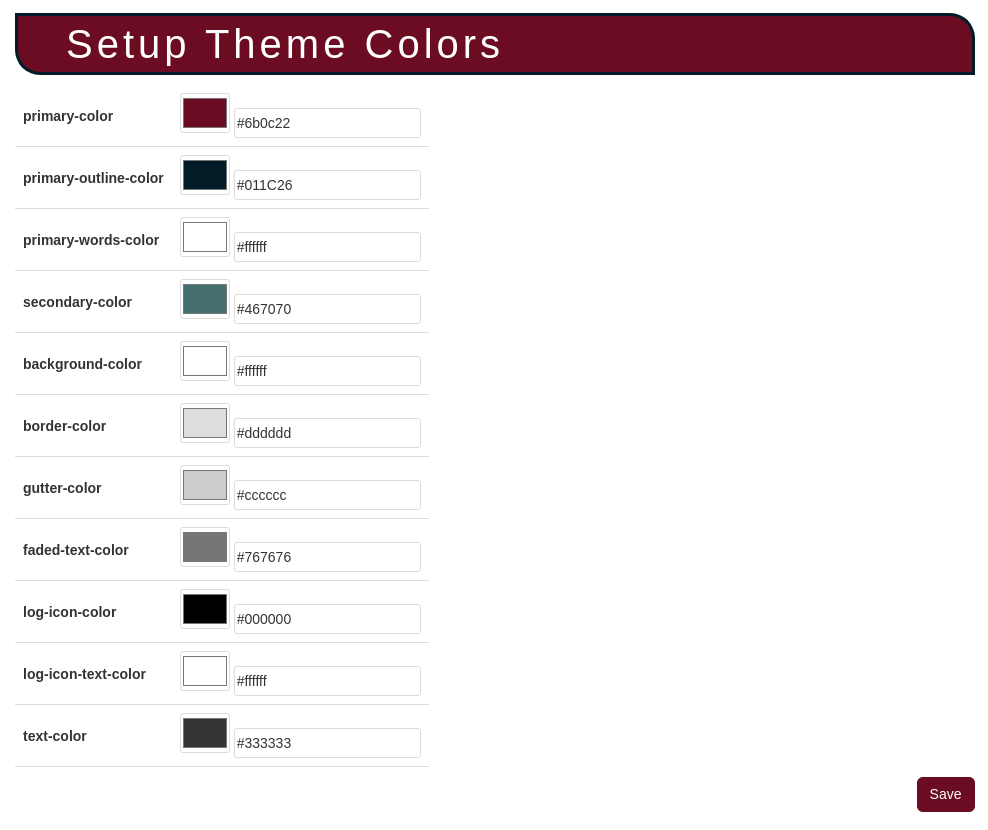Open the primary-outline-color swatch picker
This screenshot has height=830, width=988.
tap(205, 175)
